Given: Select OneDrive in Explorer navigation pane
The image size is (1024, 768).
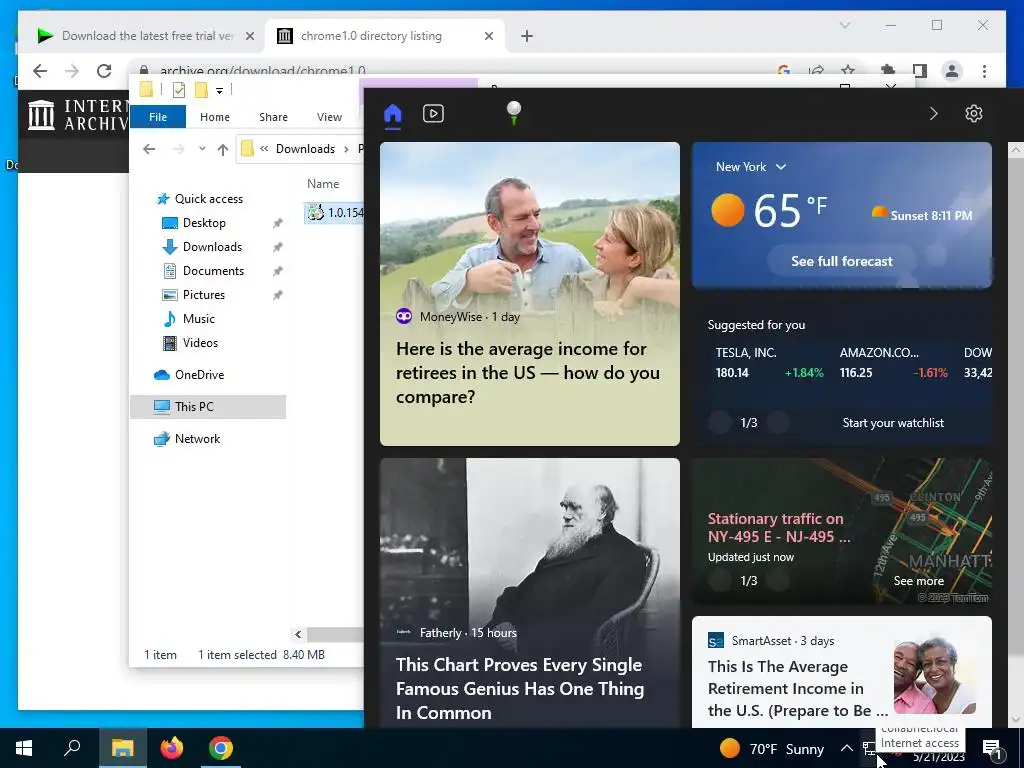Looking at the screenshot, I should [199, 375].
